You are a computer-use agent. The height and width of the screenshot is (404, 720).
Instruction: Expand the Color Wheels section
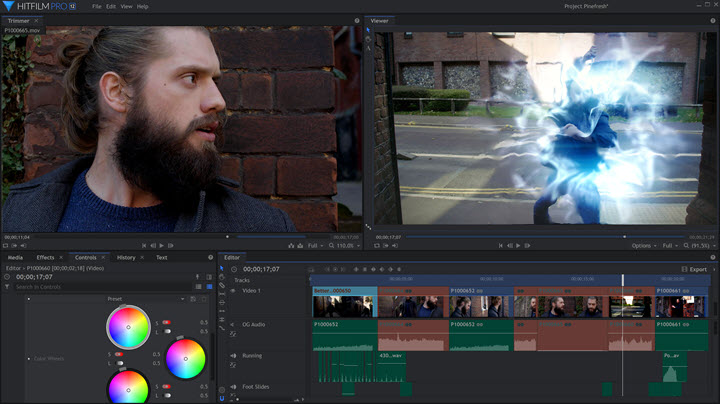[x=28, y=358]
